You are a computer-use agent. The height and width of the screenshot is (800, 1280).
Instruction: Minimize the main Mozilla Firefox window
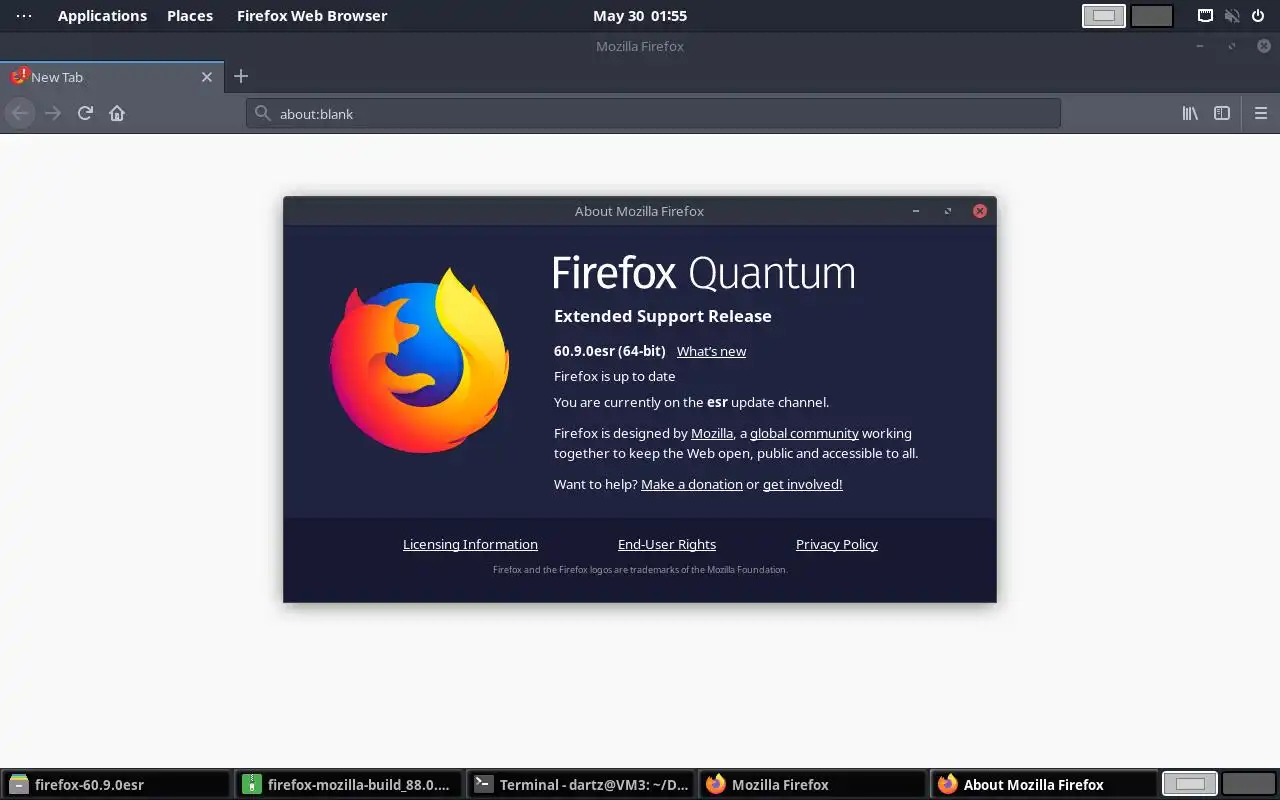coord(1200,46)
